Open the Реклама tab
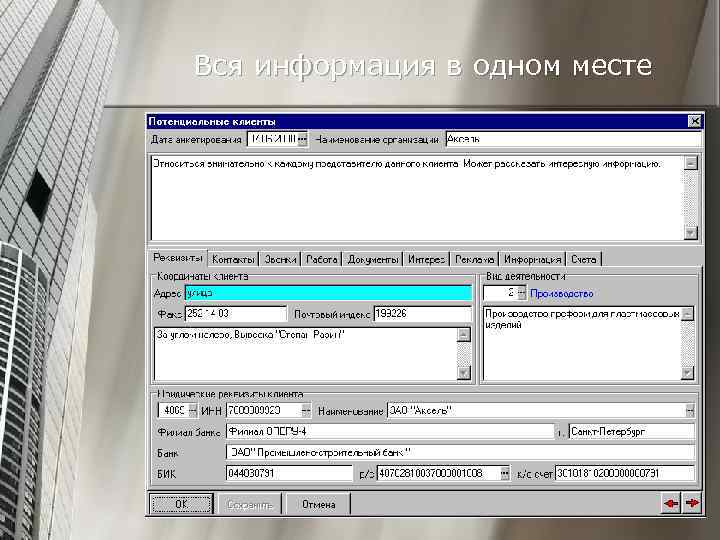This screenshot has height=540, width=720. [474, 259]
